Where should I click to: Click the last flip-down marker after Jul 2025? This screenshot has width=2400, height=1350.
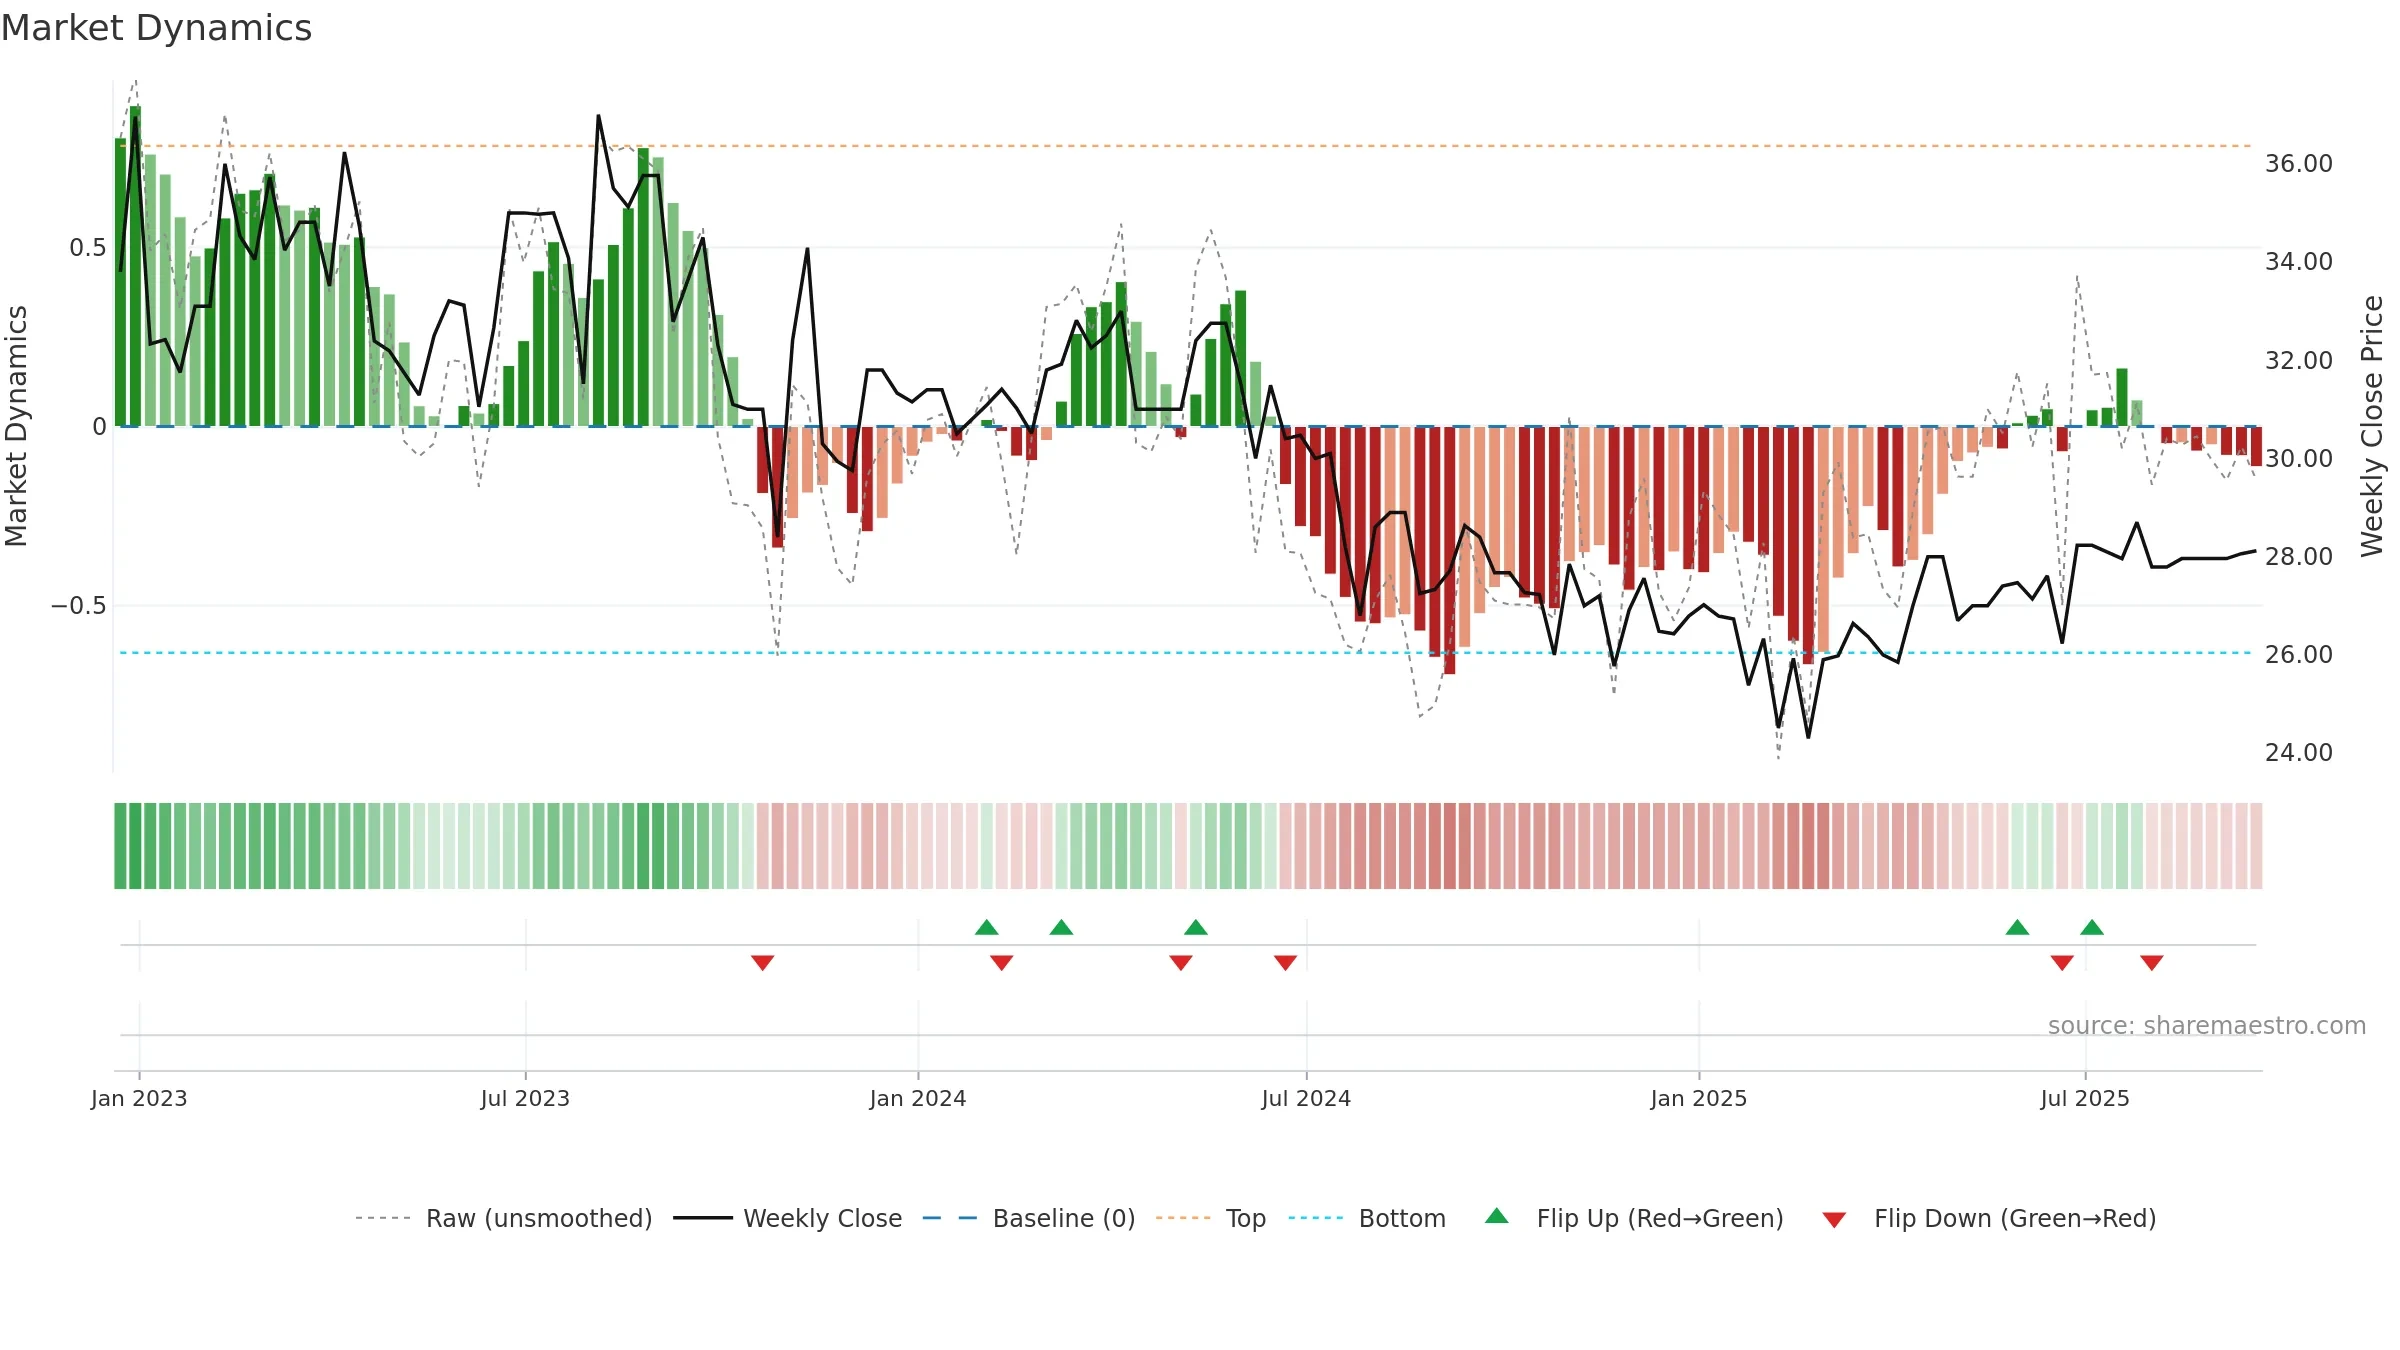click(x=2152, y=962)
